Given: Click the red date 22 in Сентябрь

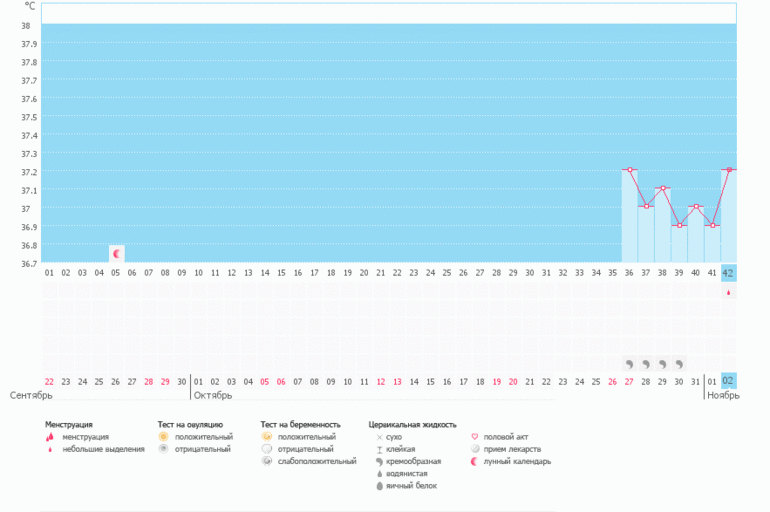Looking at the screenshot, I should (x=50, y=381).
